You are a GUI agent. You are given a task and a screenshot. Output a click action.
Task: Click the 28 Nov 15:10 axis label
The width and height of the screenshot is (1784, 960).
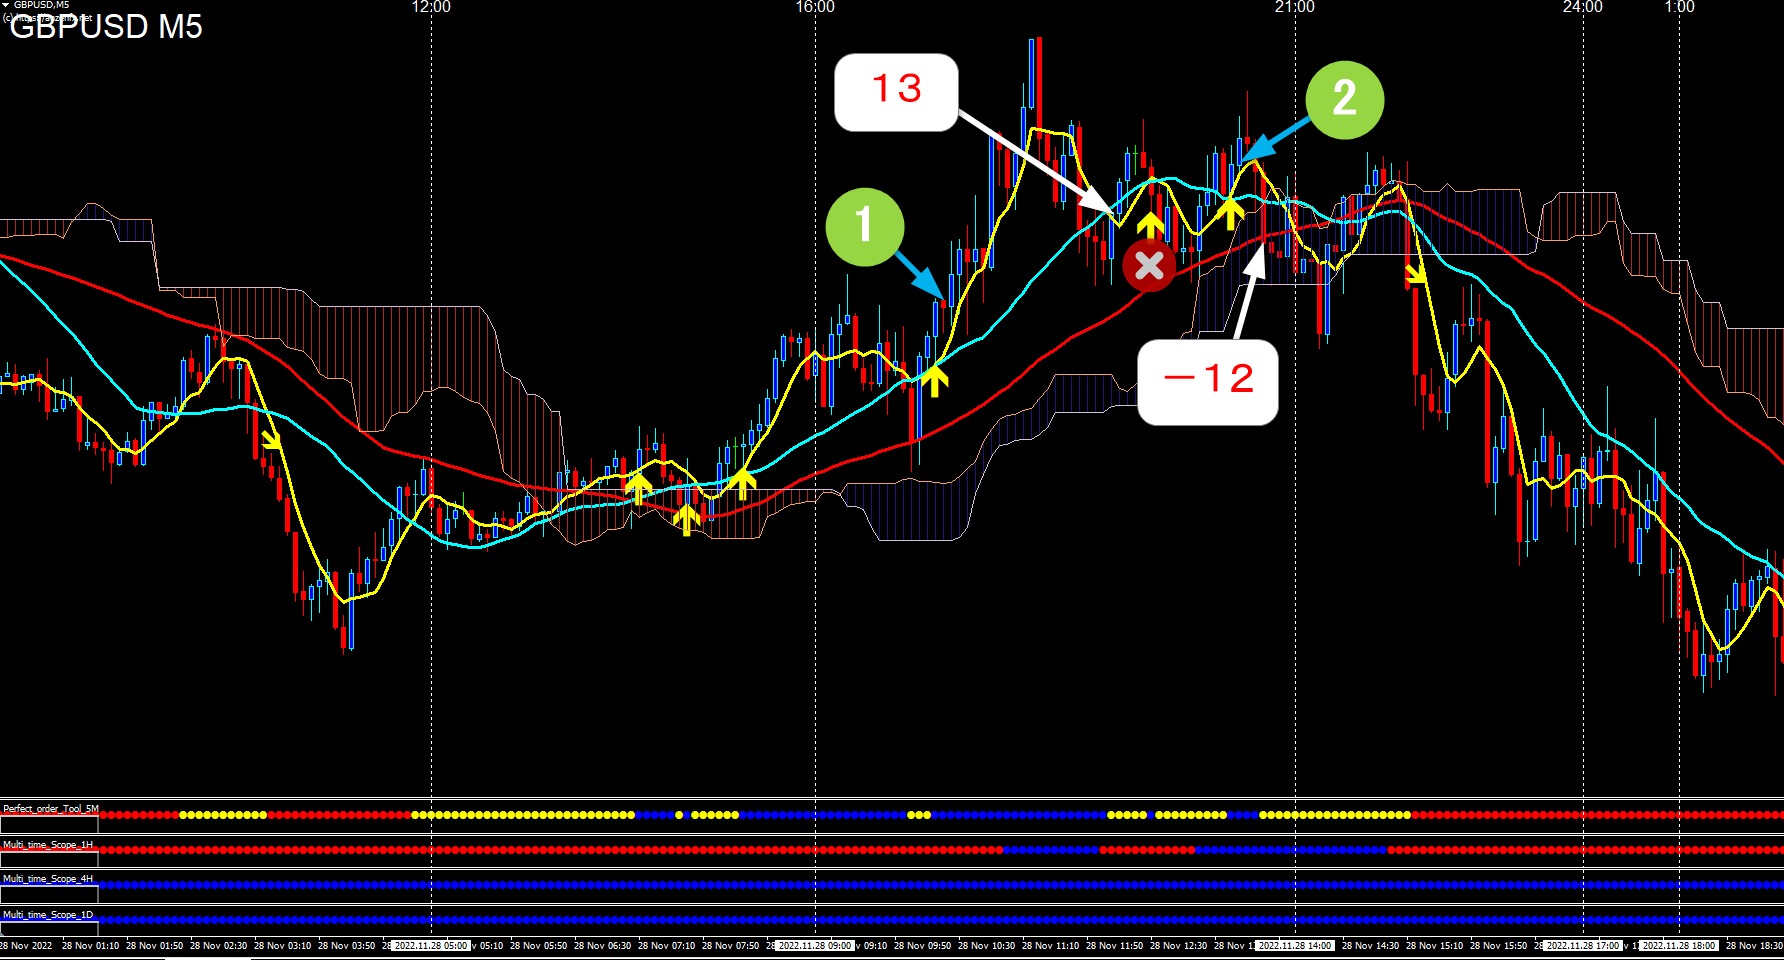point(1434,945)
